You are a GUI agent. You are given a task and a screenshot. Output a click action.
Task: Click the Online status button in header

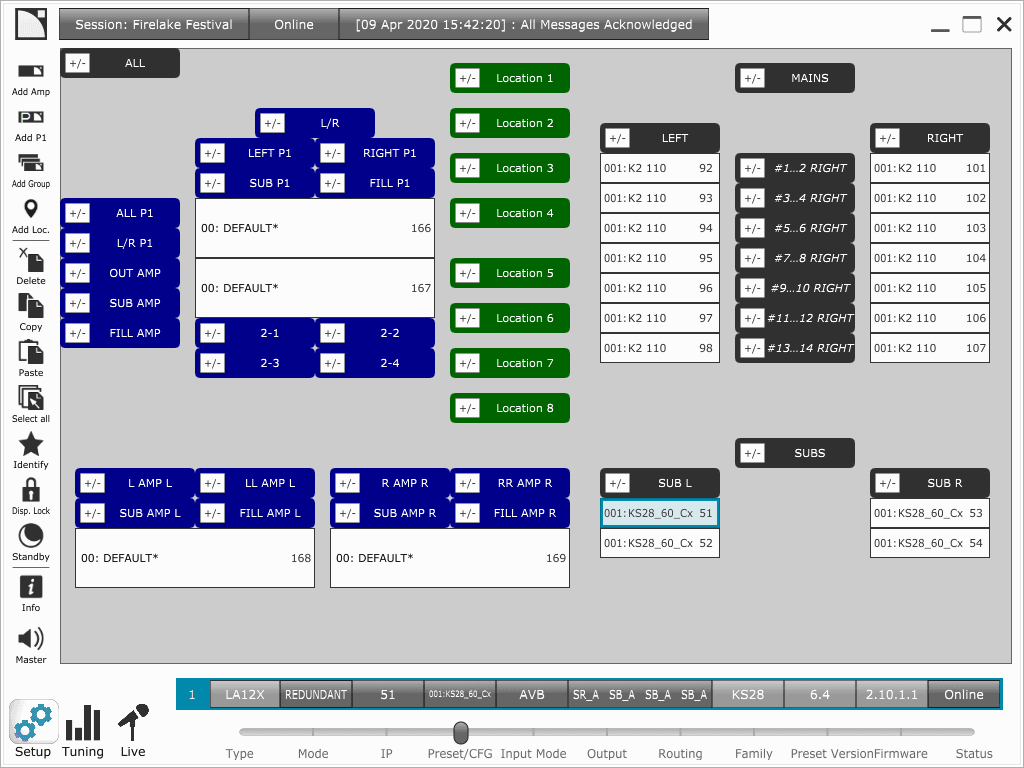click(294, 25)
